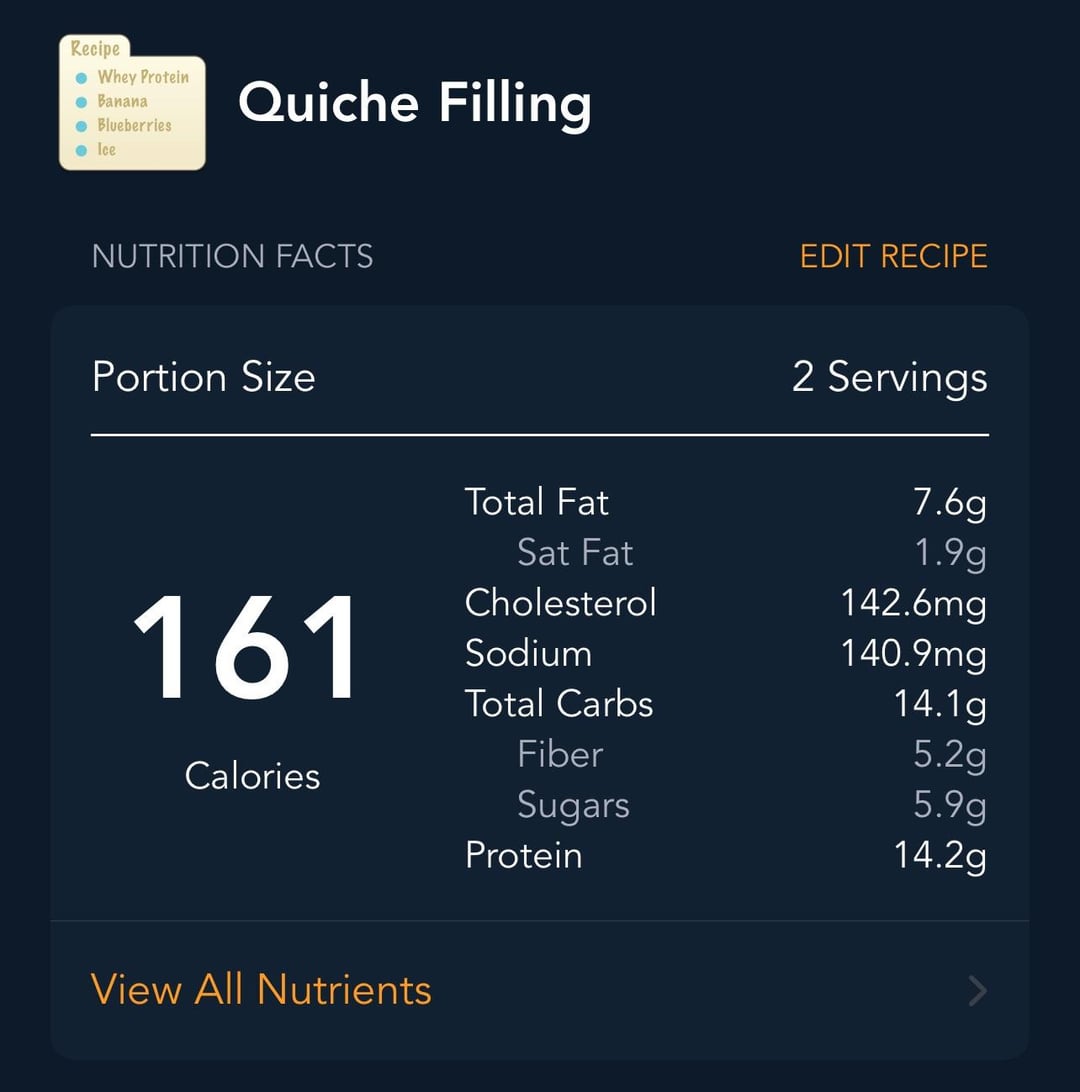Select the Quiche Filling title
The height and width of the screenshot is (1092, 1080).
click(414, 102)
